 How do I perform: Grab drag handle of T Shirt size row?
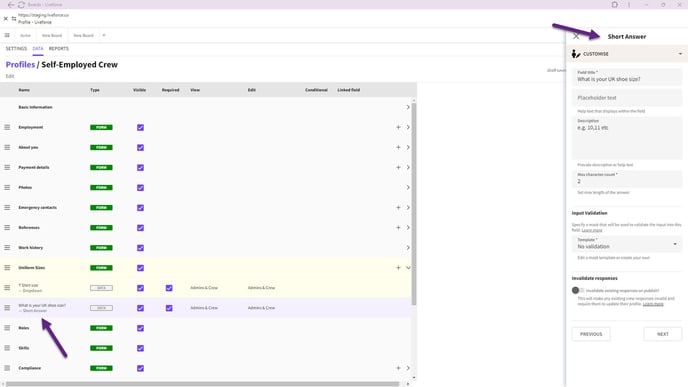pyautogui.click(x=7, y=288)
